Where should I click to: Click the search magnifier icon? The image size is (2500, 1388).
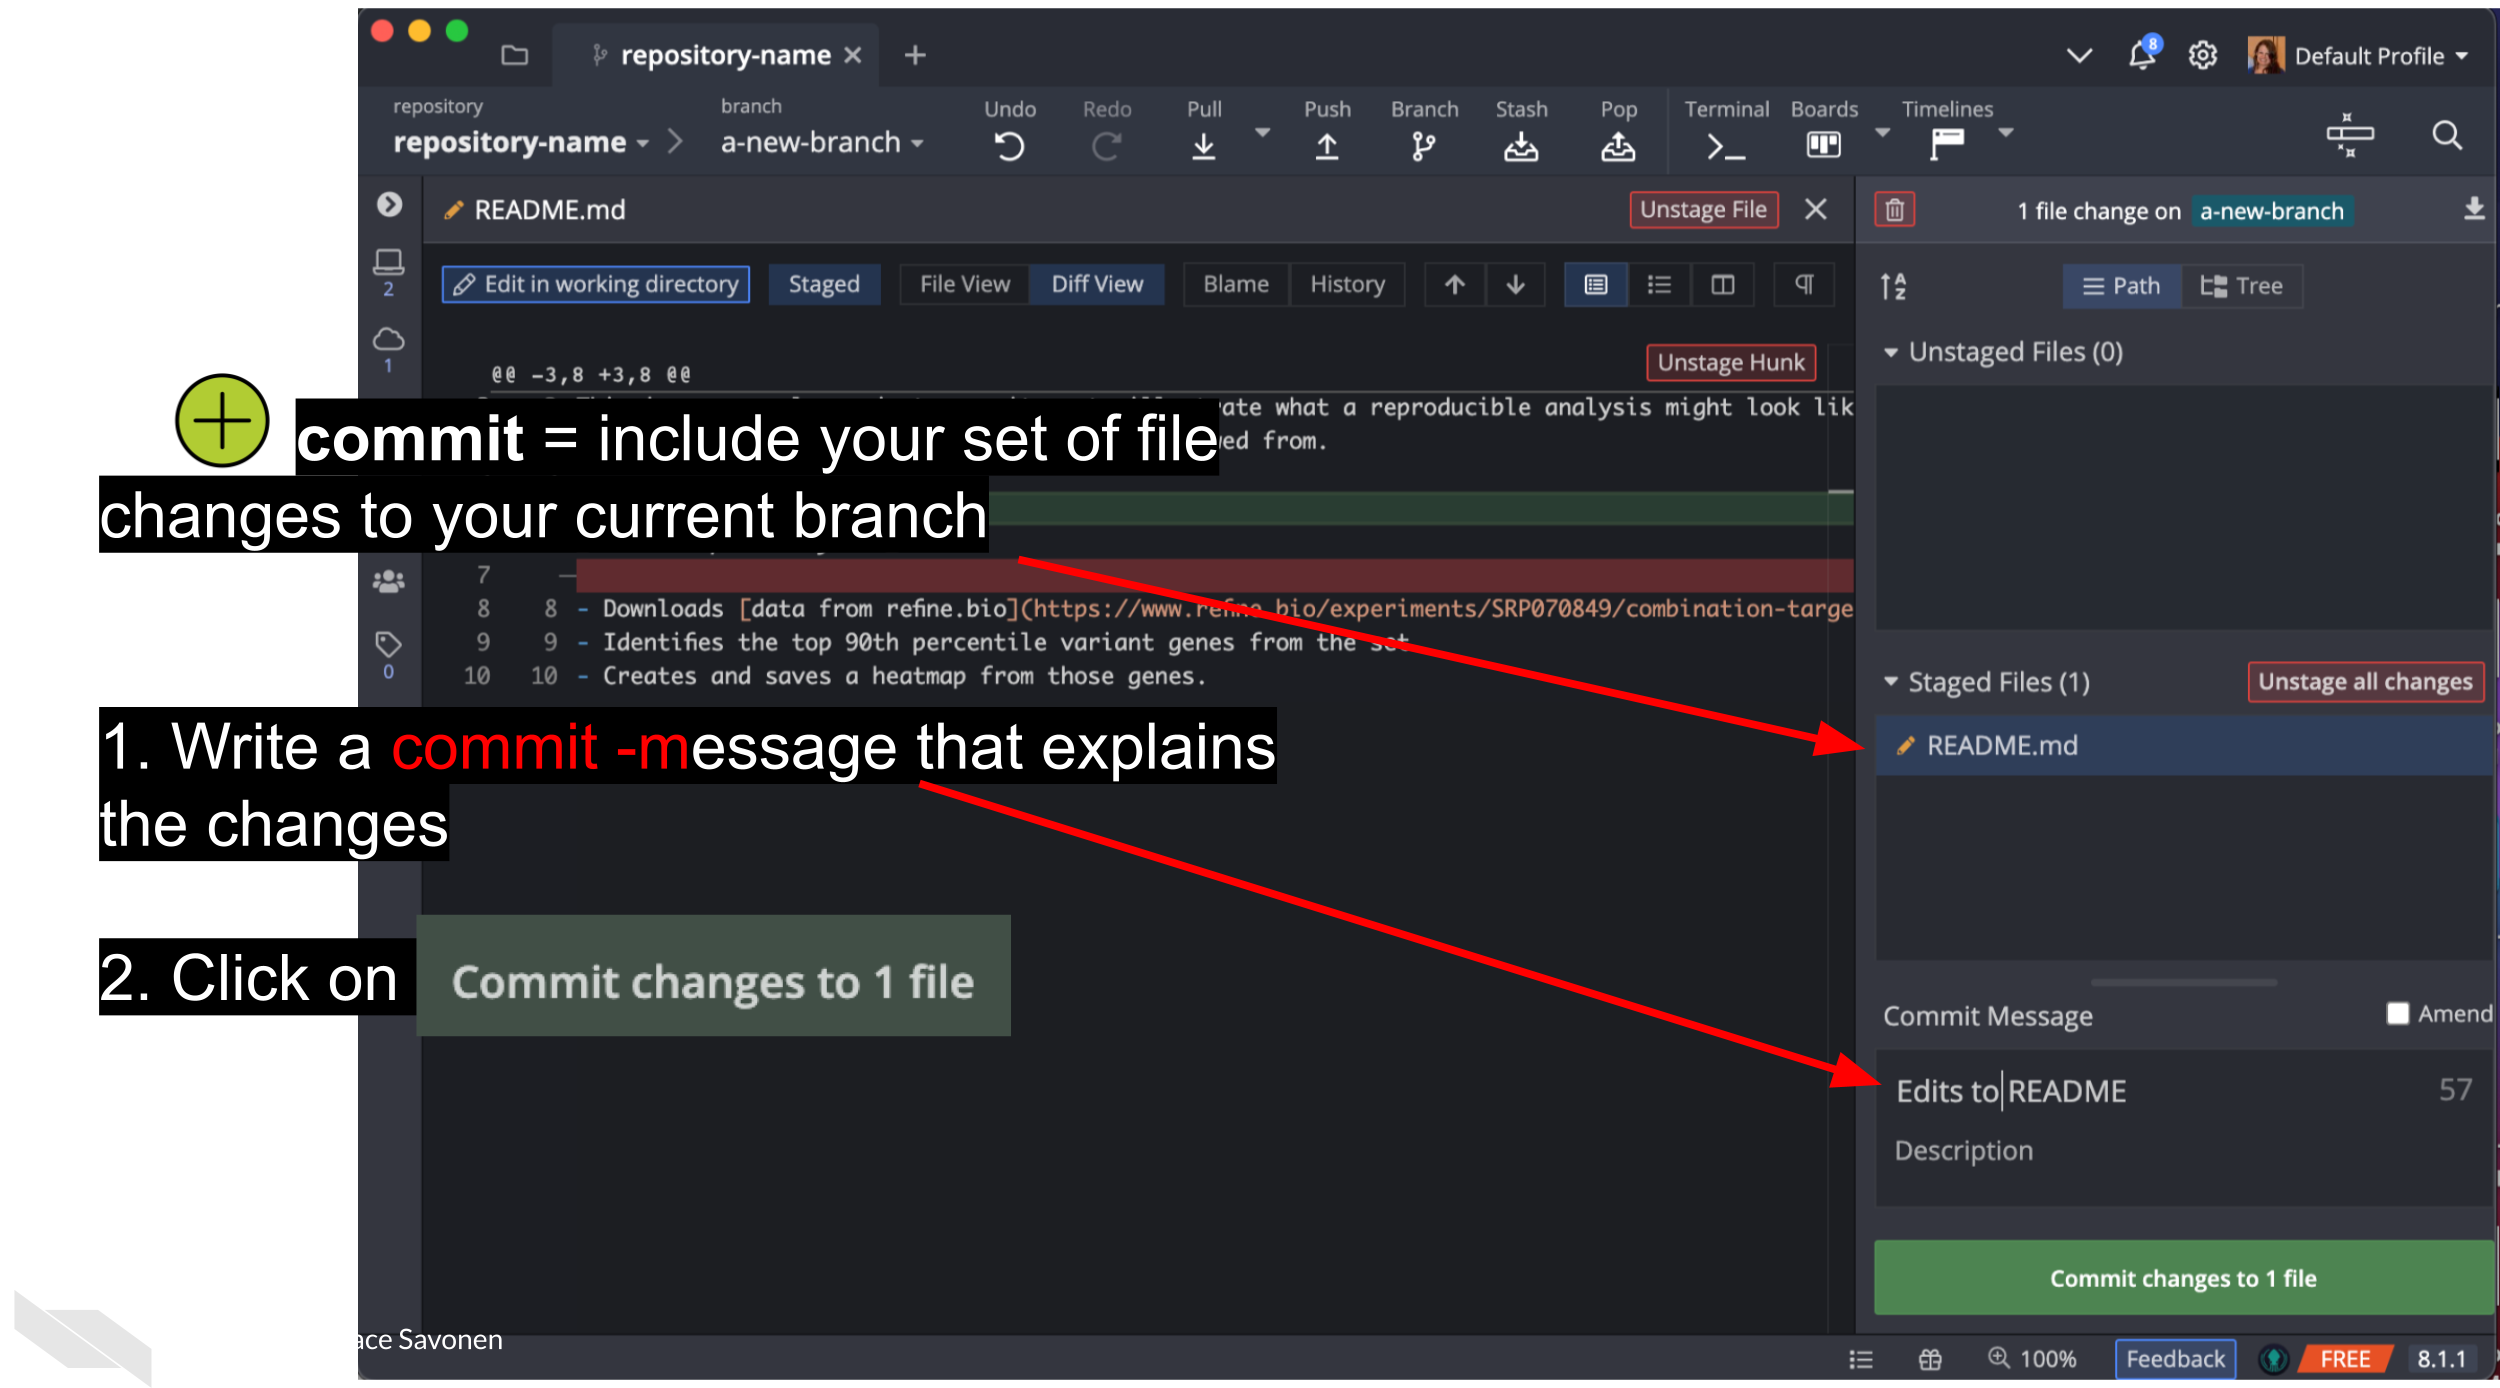tap(2447, 135)
